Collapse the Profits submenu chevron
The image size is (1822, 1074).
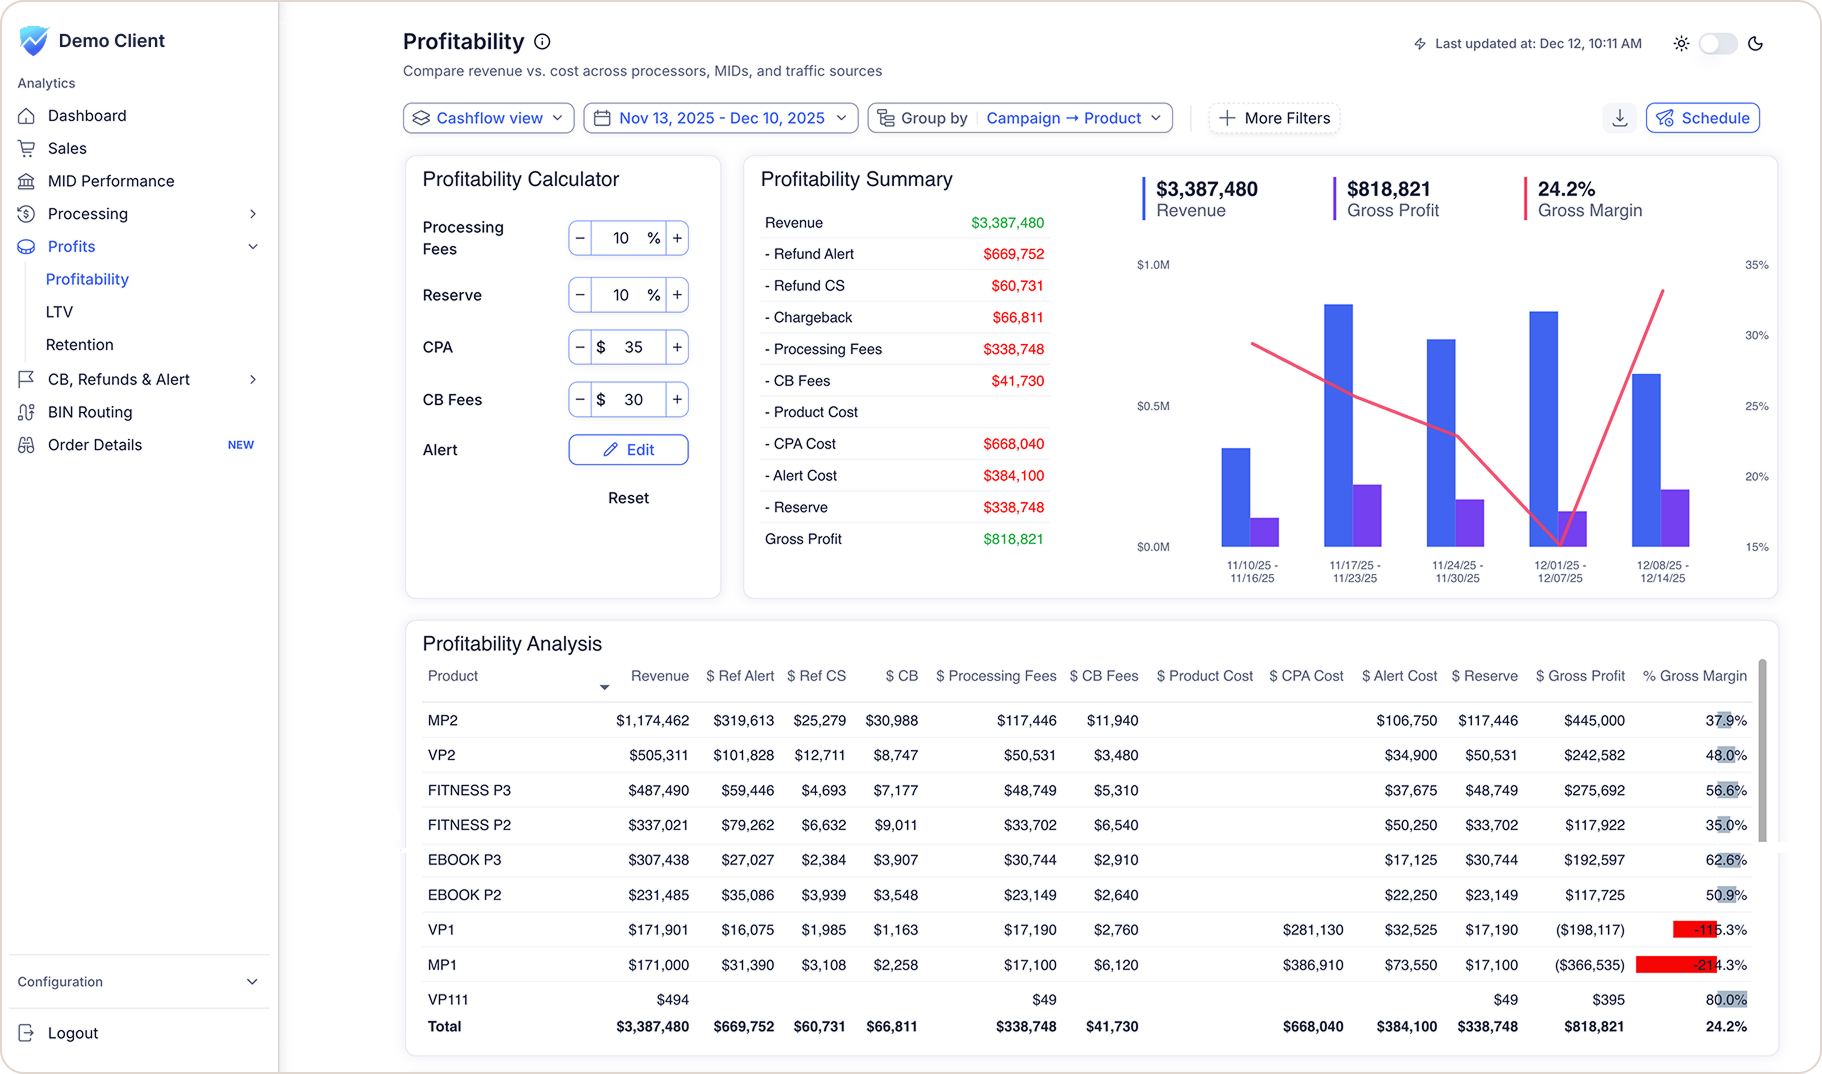tap(253, 247)
